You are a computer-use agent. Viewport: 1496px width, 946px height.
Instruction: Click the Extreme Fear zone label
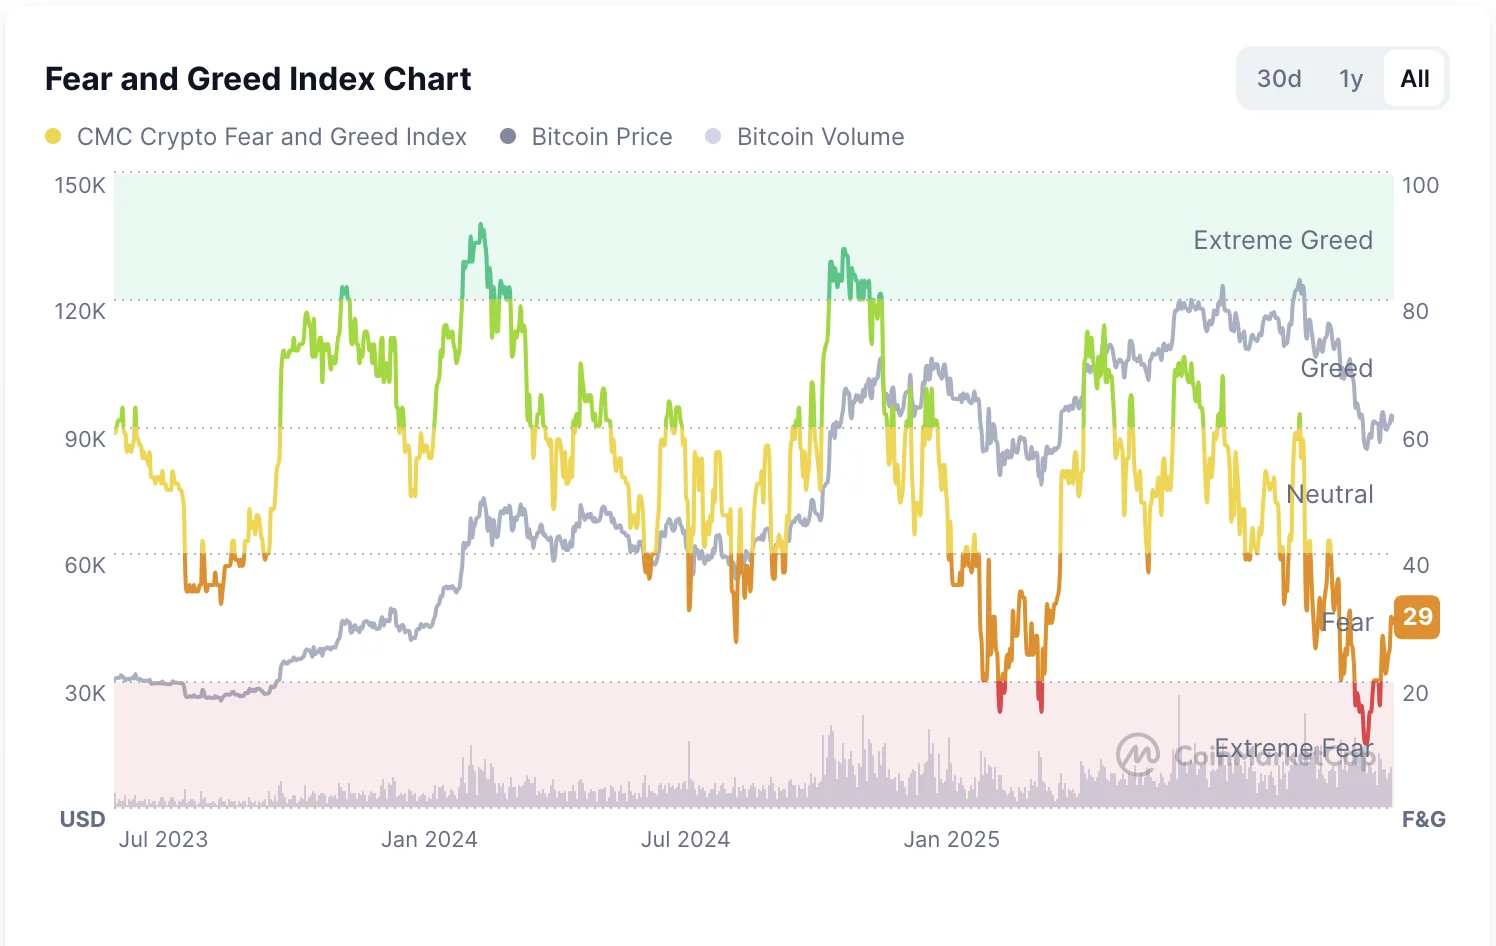tap(1295, 748)
